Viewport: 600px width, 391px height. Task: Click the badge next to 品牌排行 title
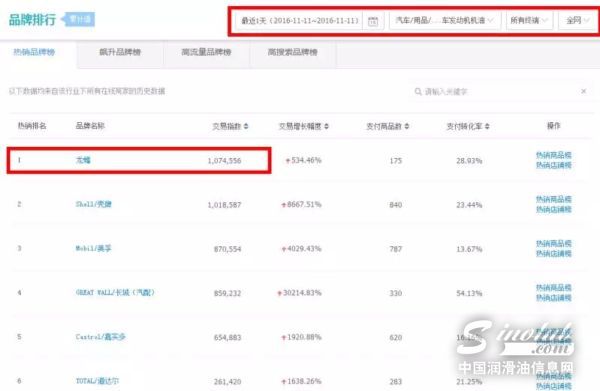(x=79, y=20)
